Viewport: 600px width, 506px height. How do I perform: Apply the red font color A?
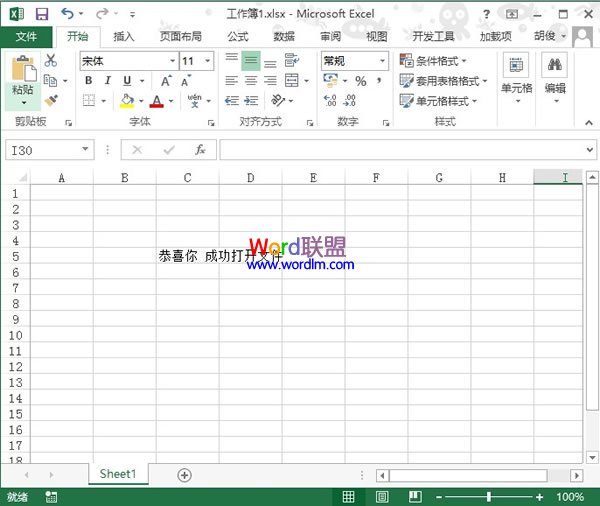pos(157,101)
